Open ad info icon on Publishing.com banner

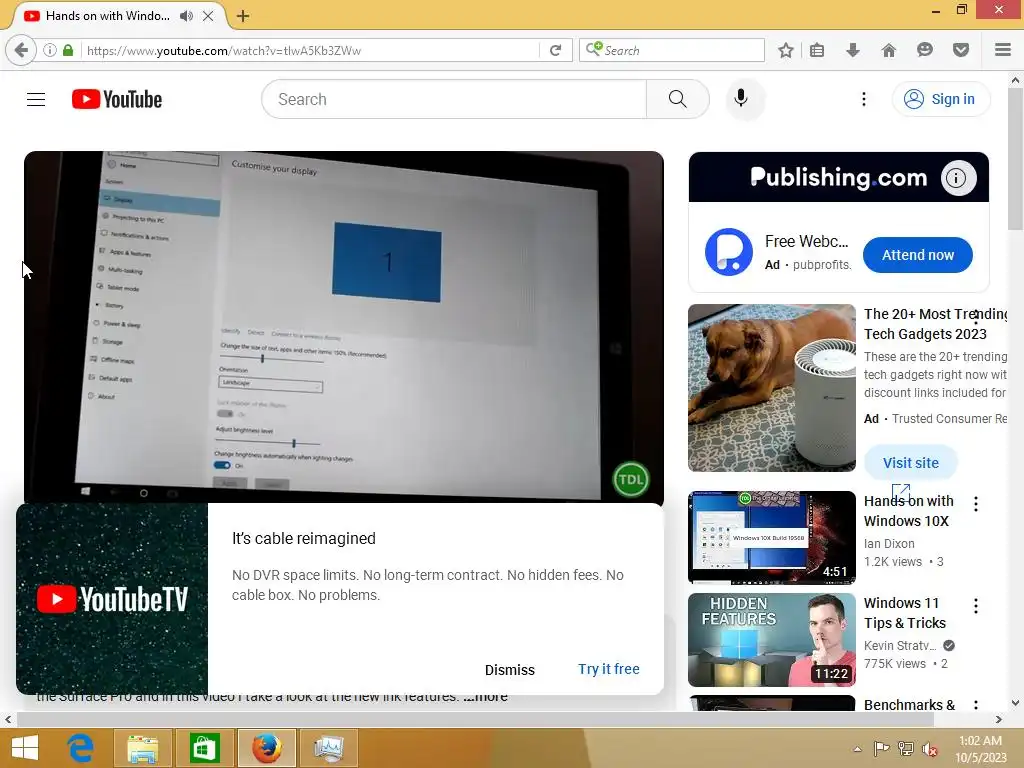957,178
